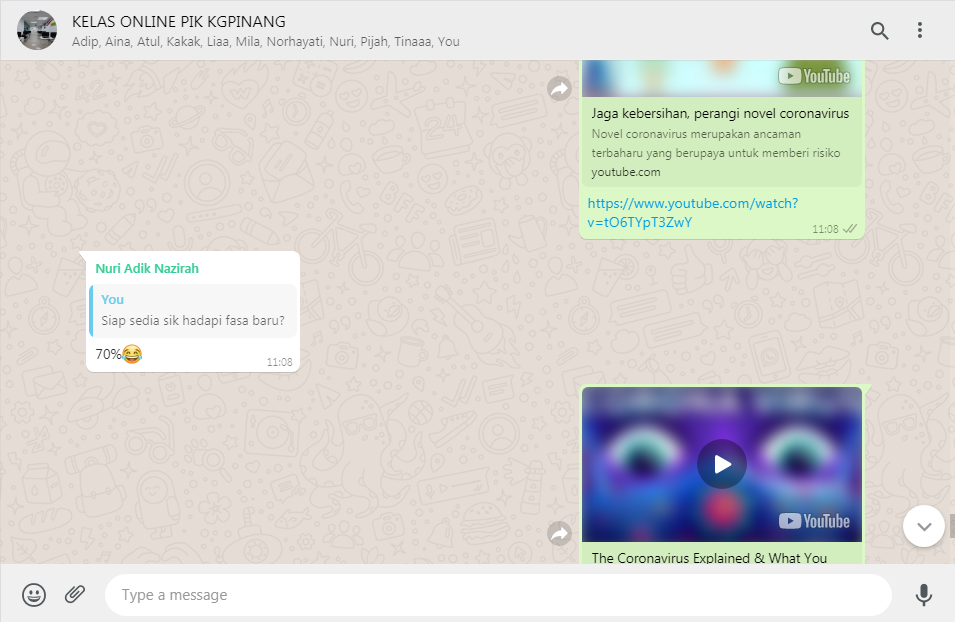Play the Coronavirus Explained video
The width and height of the screenshot is (955, 622).
[x=722, y=464]
